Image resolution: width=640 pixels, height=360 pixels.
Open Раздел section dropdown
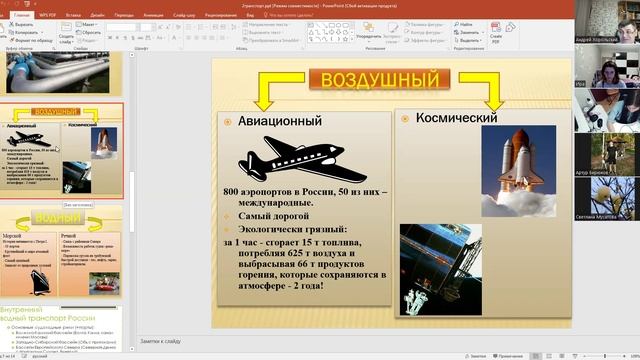click(x=87, y=40)
